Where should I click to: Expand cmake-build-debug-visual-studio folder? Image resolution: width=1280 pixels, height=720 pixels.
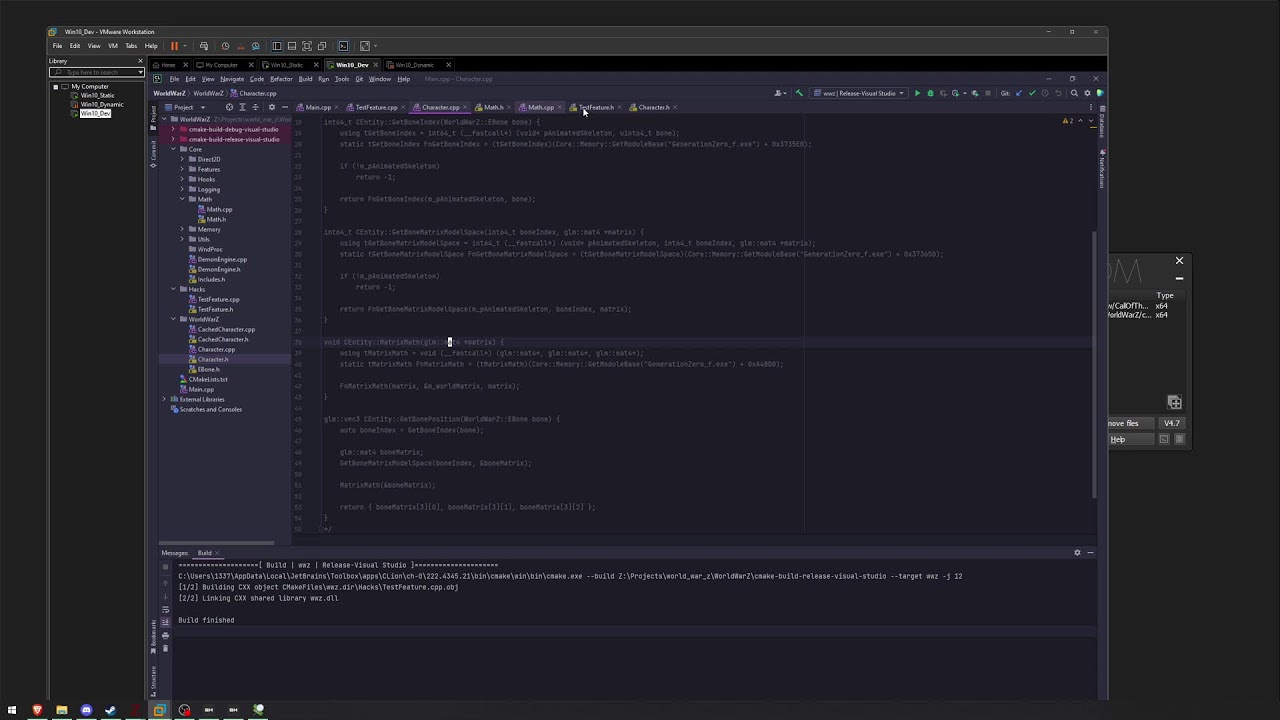pyautogui.click(x=173, y=129)
